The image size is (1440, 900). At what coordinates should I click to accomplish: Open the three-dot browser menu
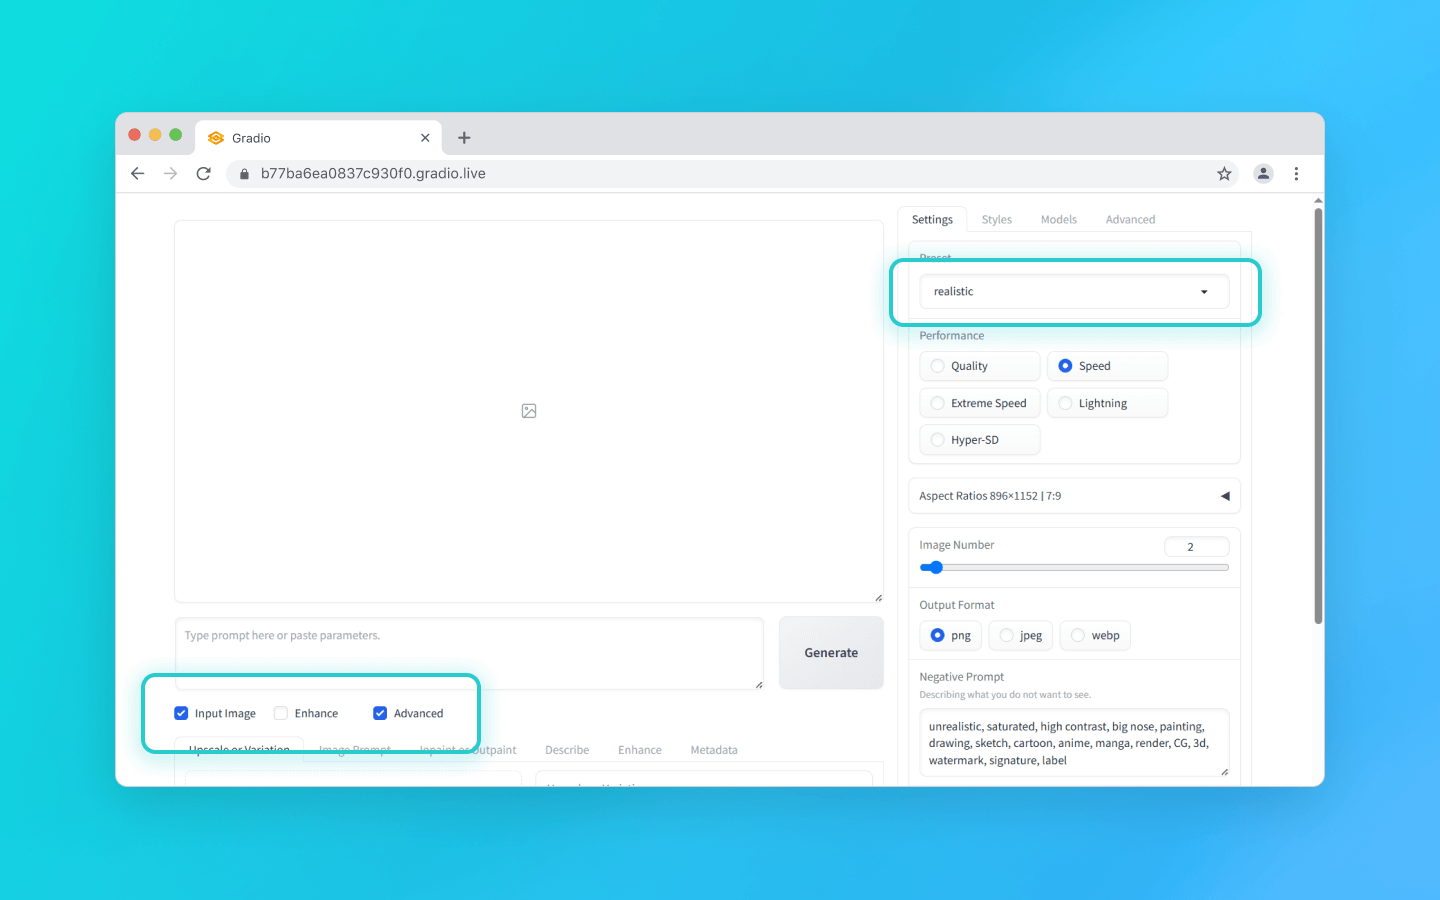click(1296, 173)
